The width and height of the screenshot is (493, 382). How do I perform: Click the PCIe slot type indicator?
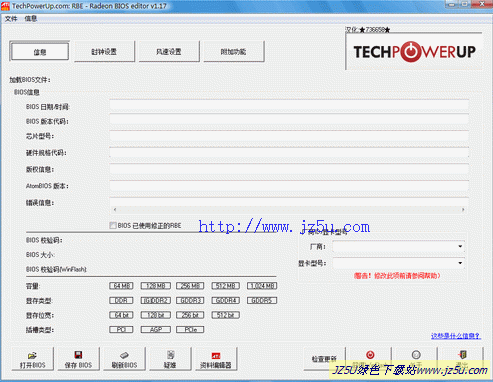click(190, 330)
